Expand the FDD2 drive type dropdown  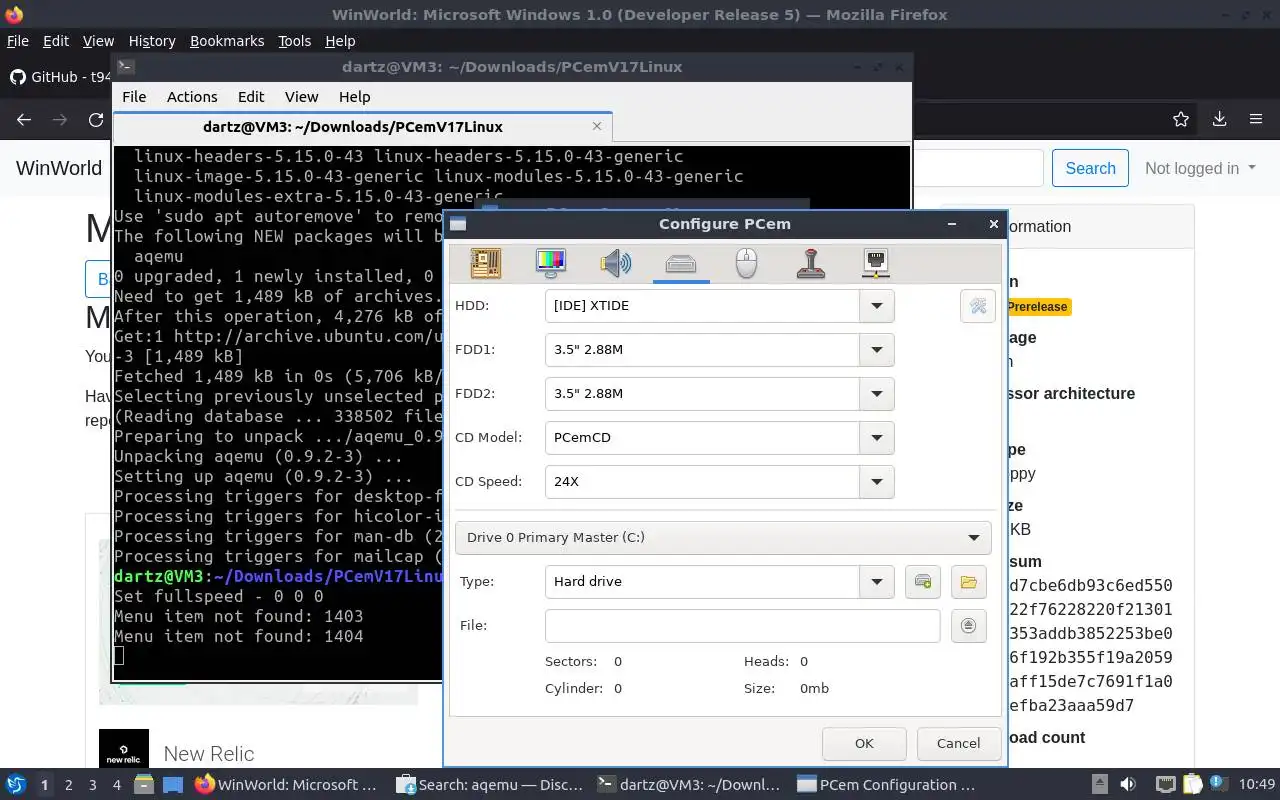point(877,394)
